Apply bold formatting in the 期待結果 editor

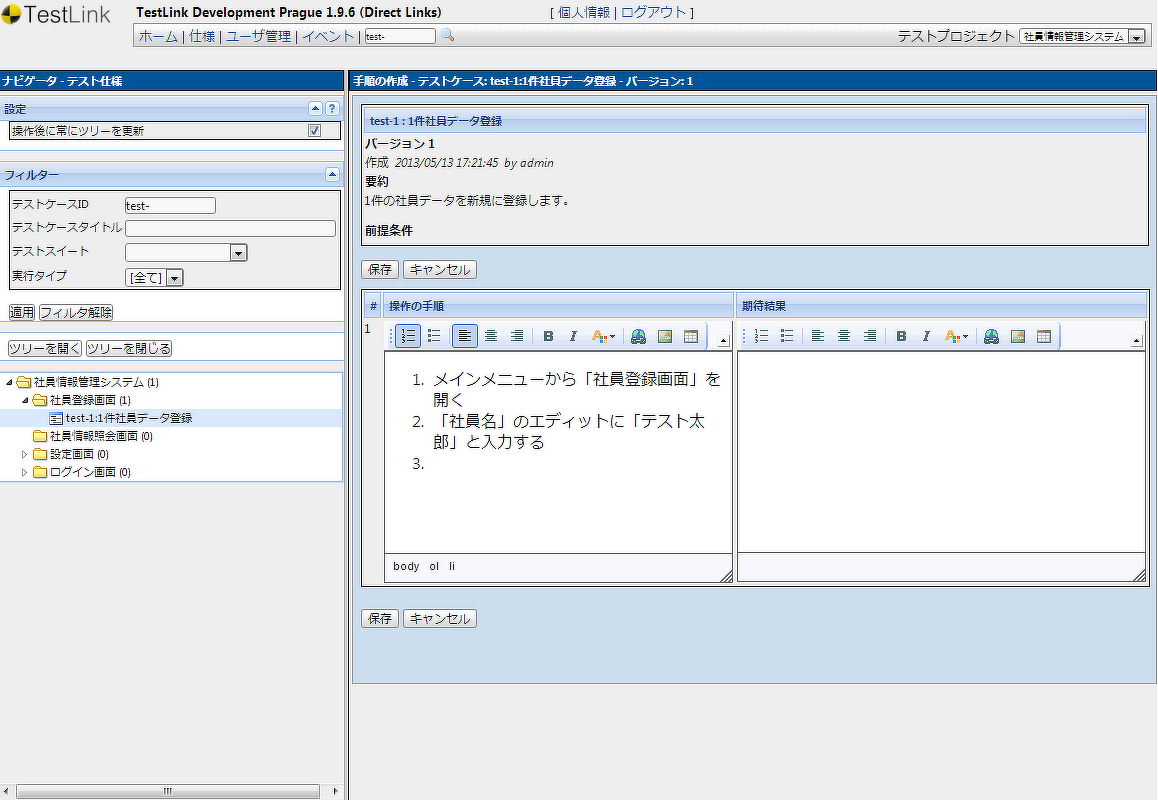coord(901,336)
